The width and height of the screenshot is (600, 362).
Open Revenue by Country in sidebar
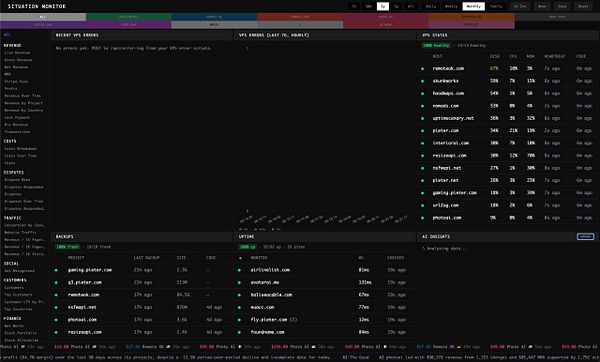[x=23, y=110]
